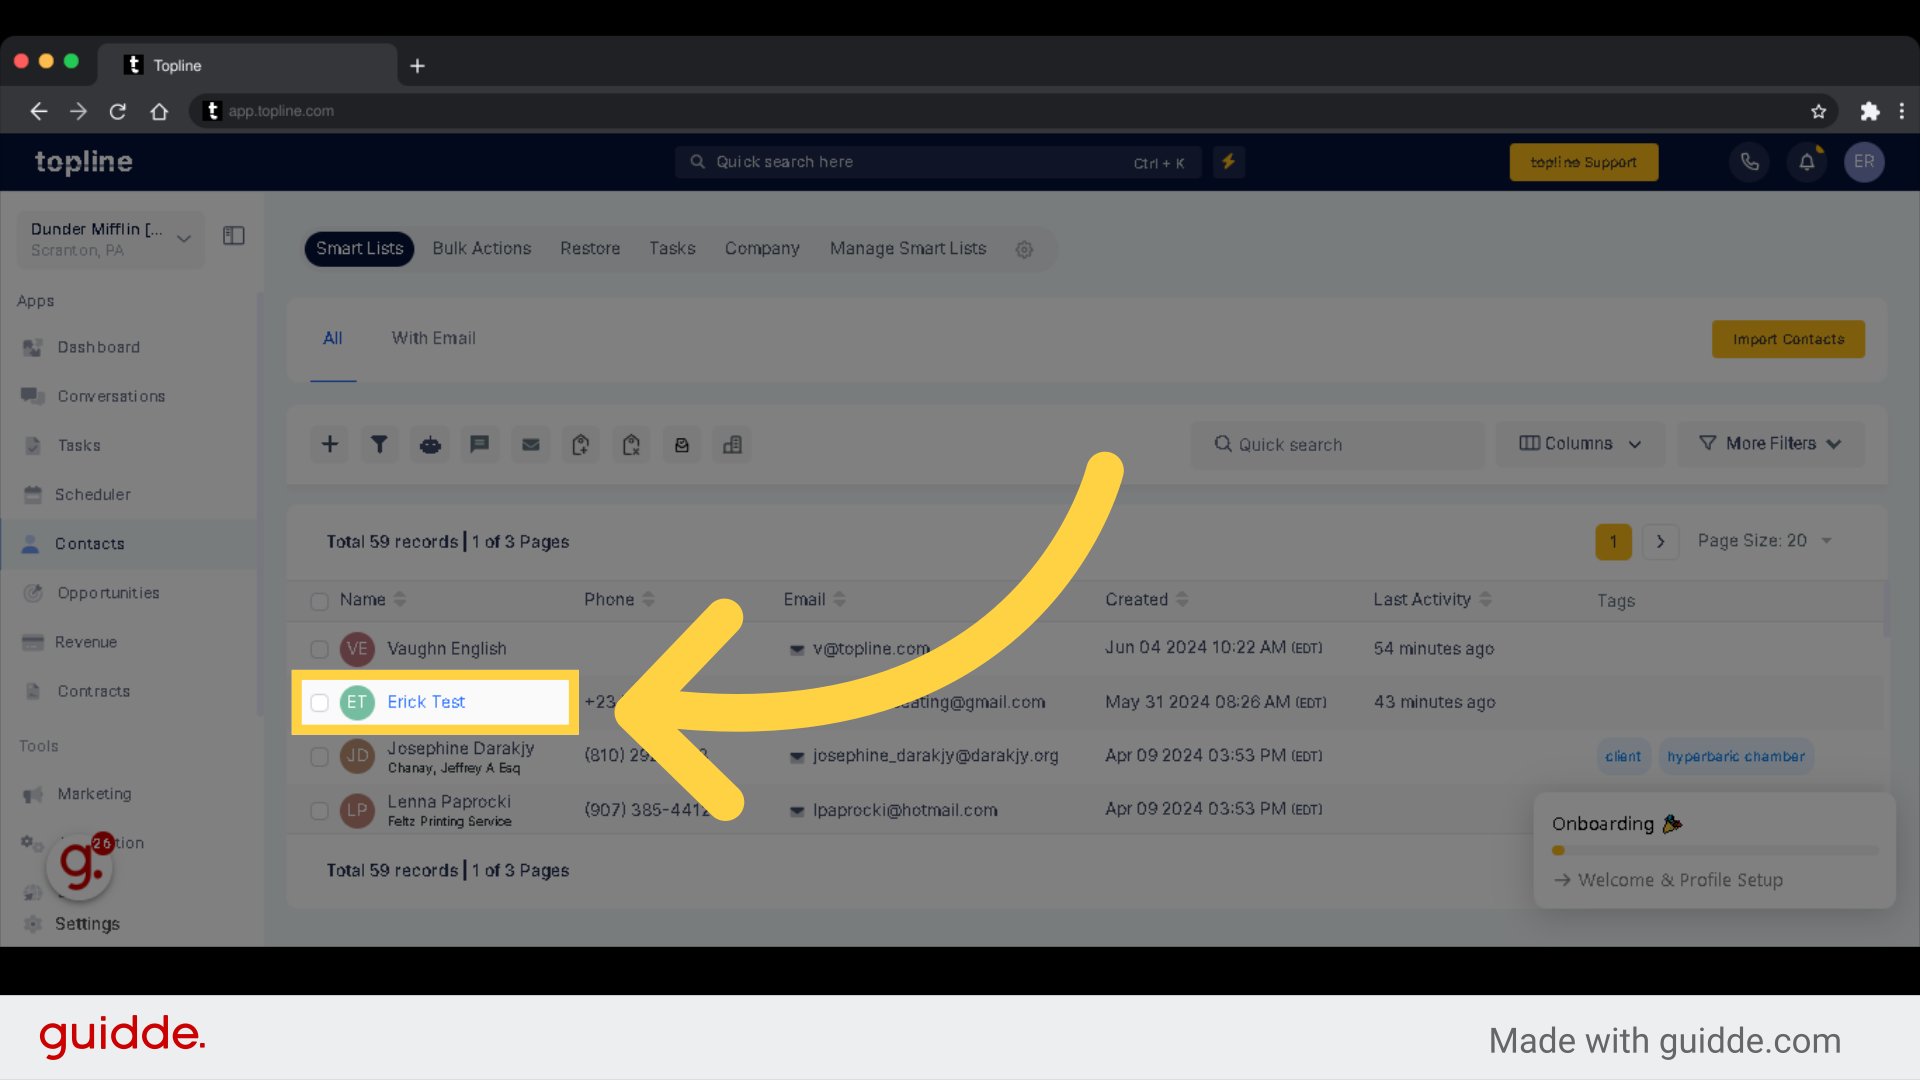The width and height of the screenshot is (1920, 1080).
Task: Go to next page arrow
Action: point(1660,542)
